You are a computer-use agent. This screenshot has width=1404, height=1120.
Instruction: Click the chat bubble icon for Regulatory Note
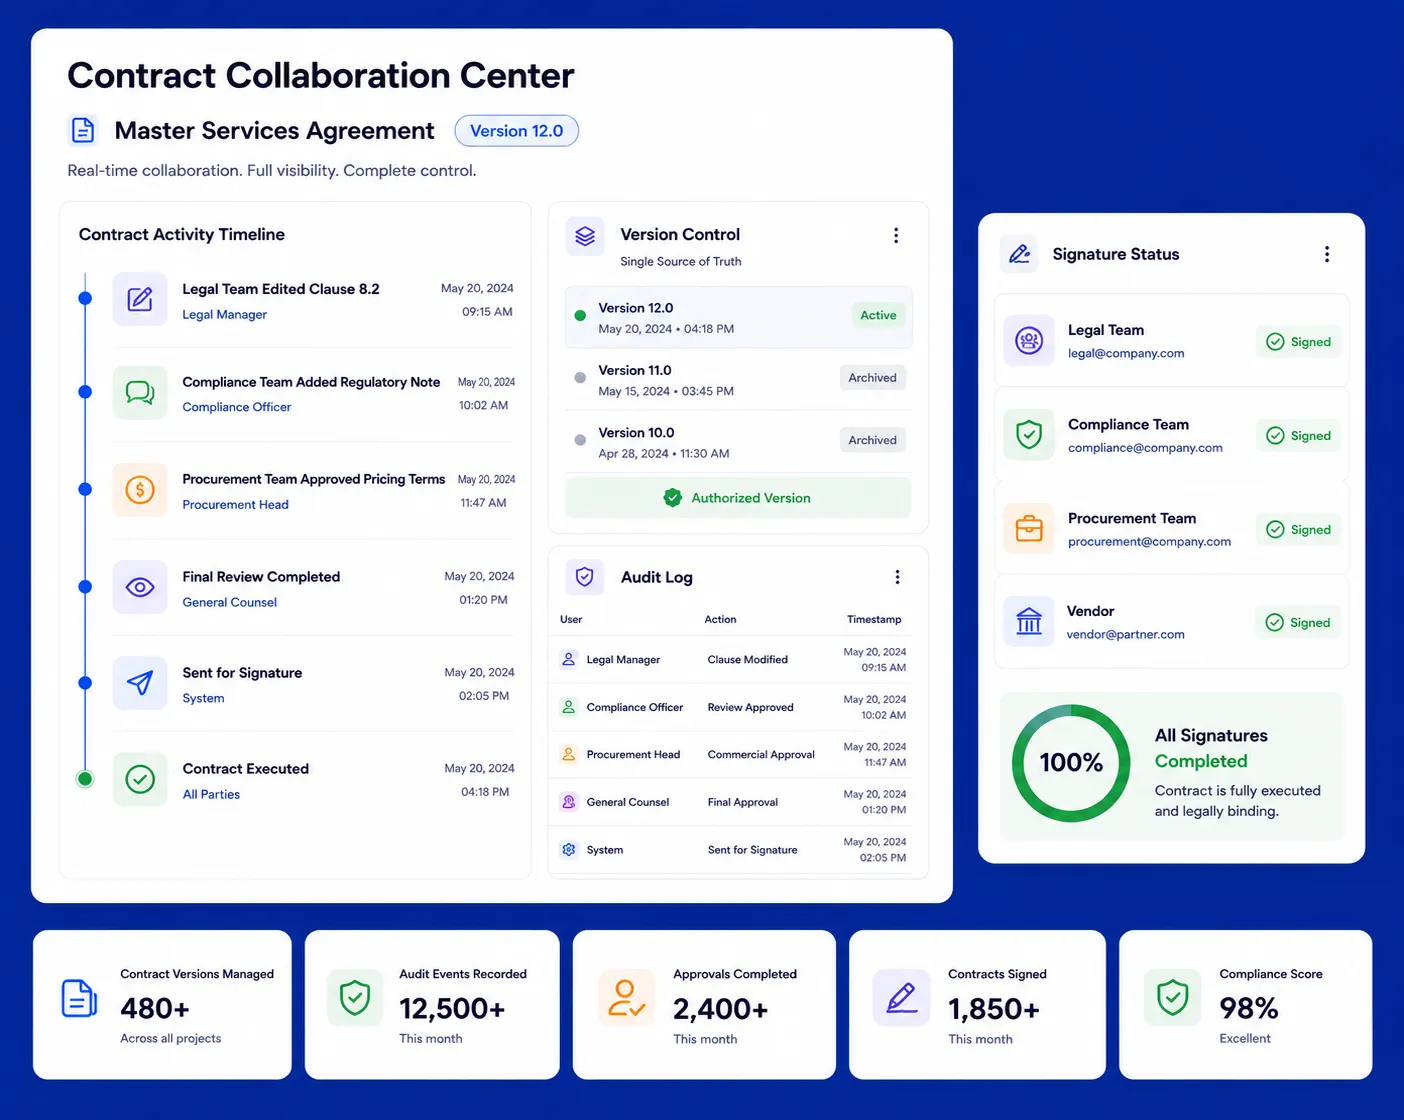pyautogui.click(x=140, y=392)
